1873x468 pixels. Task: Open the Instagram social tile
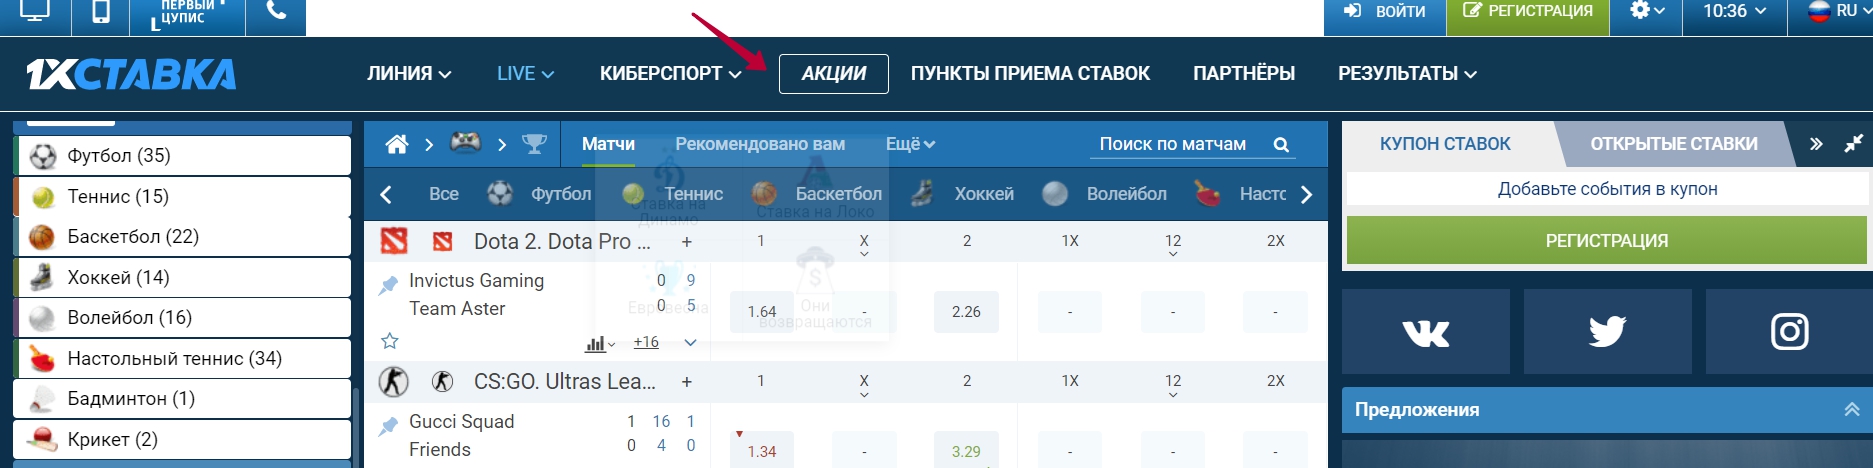(1789, 332)
